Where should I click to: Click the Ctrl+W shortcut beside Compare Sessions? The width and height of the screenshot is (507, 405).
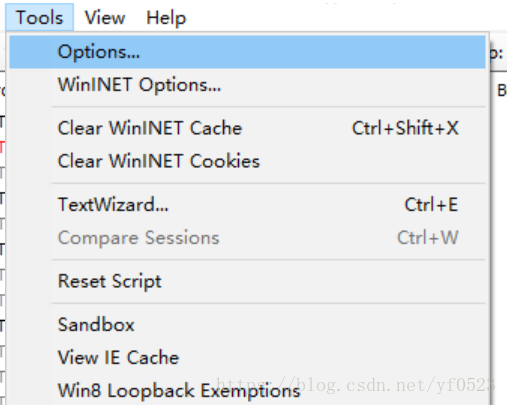tap(428, 238)
